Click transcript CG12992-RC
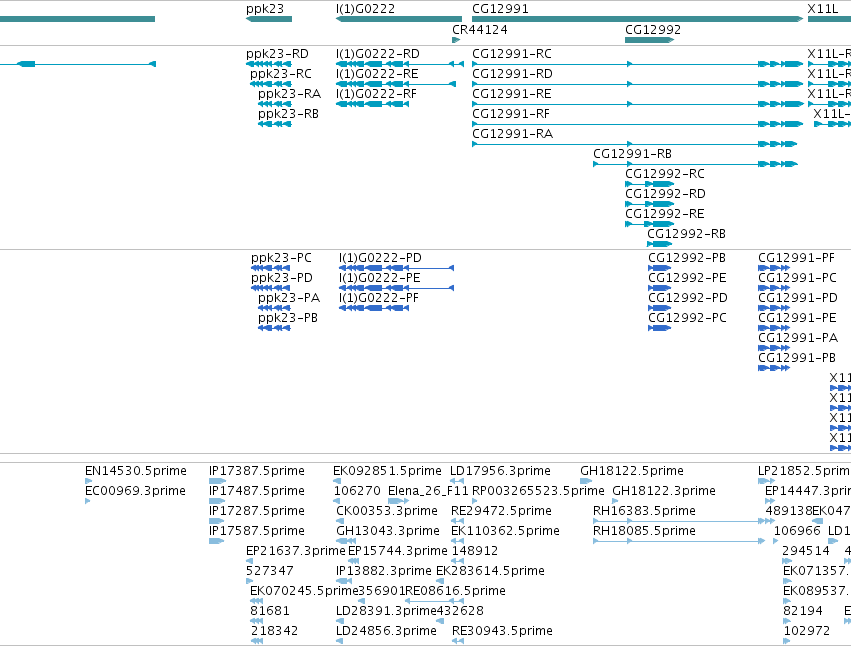 tap(650, 185)
